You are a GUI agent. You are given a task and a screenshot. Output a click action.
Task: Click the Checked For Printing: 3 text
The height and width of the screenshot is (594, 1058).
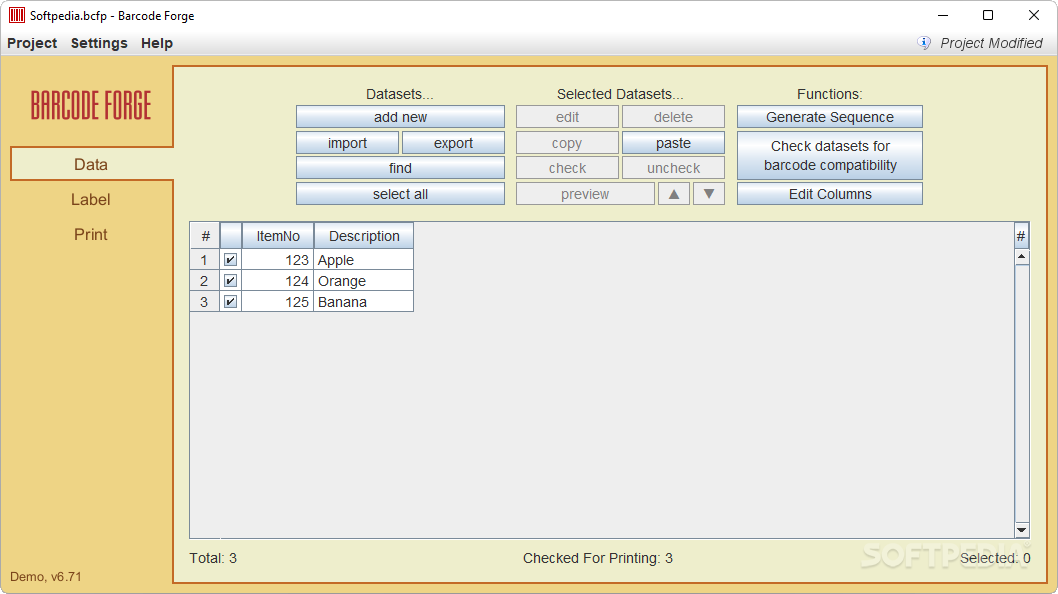(x=598, y=558)
